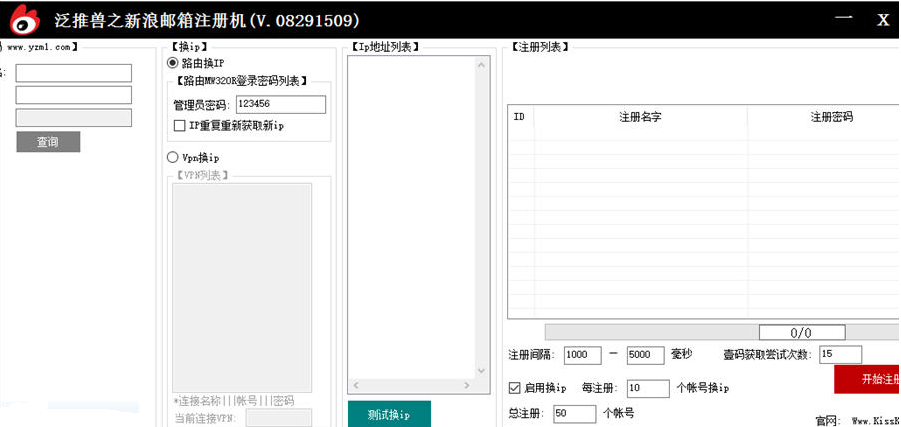Viewport: 901px width, 427px height.
Task: Click the ID column header
Action: 520,117
